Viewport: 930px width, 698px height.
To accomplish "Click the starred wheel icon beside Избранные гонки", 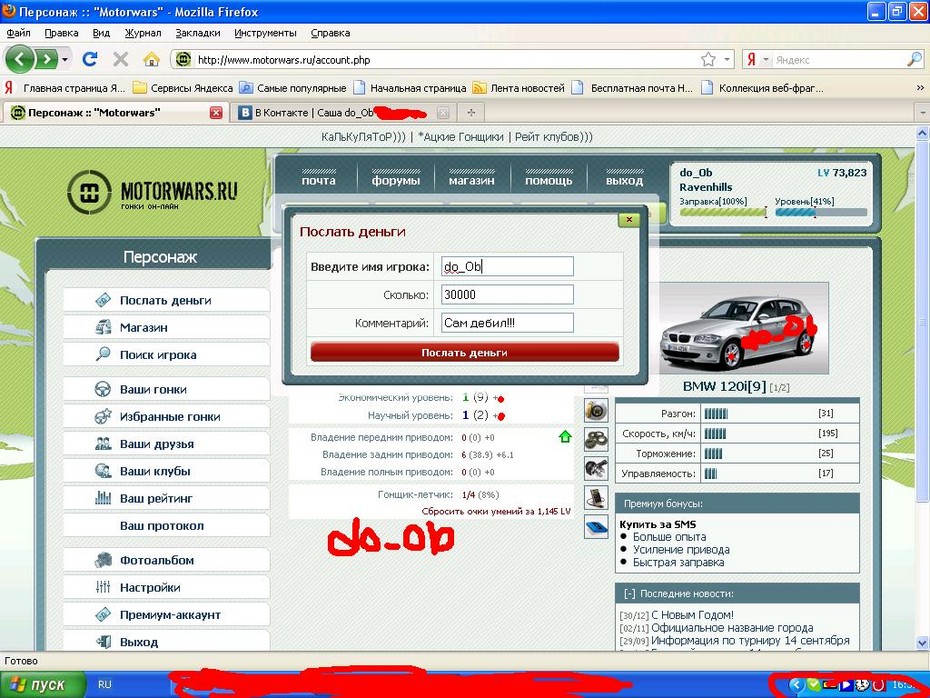I will pos(103,416).
